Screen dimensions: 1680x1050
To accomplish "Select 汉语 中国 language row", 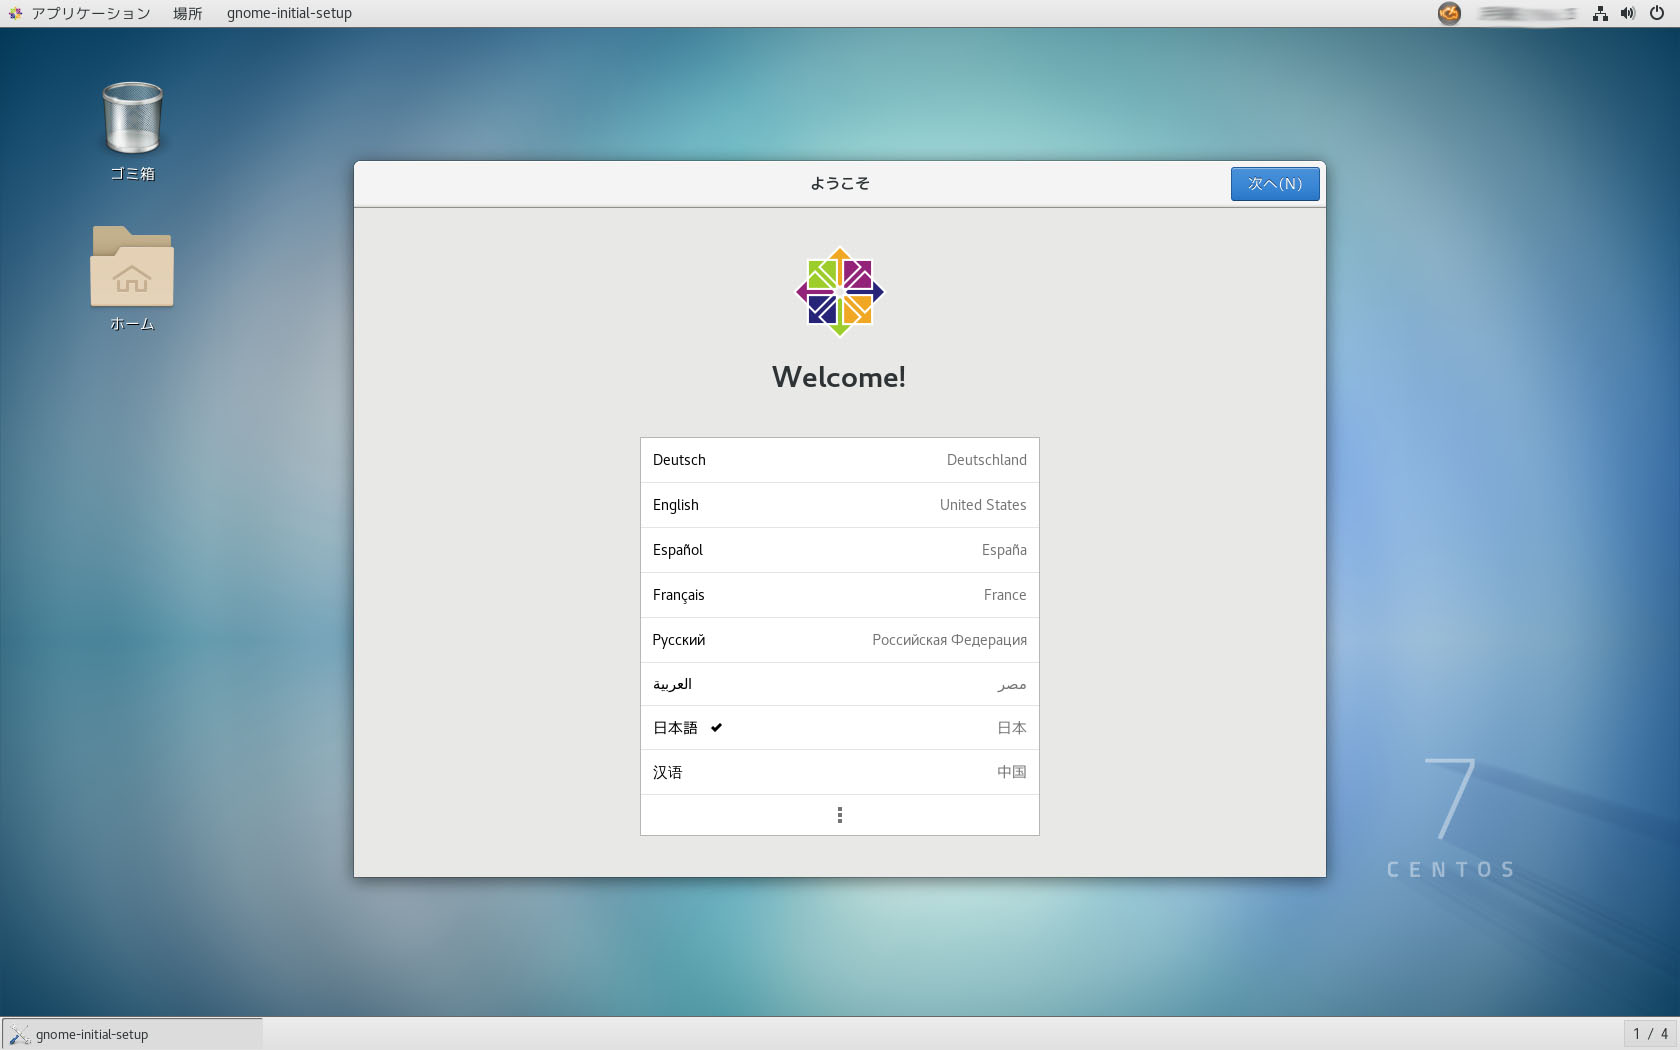I will pos(840,772).
